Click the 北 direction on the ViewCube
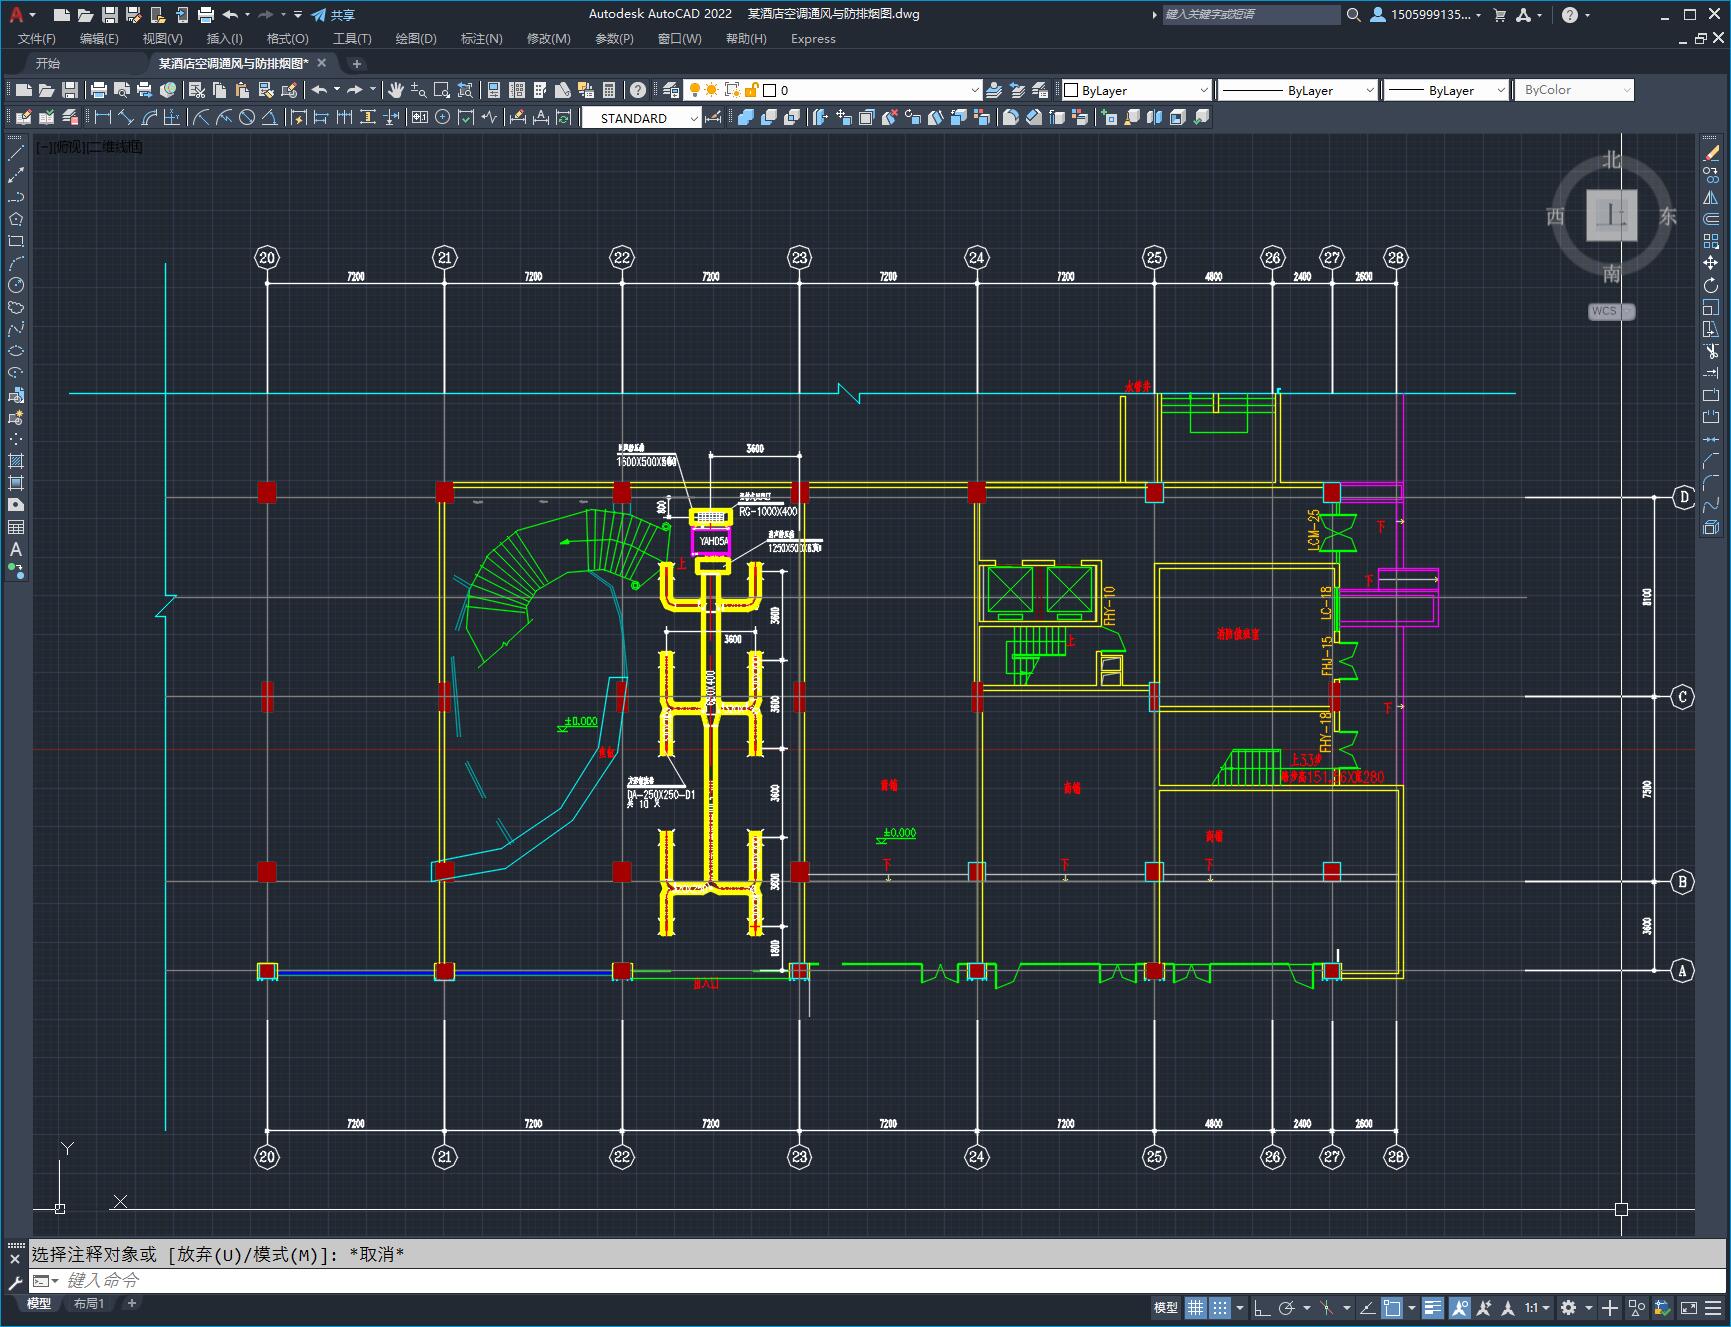 (x=1611, y=160)
